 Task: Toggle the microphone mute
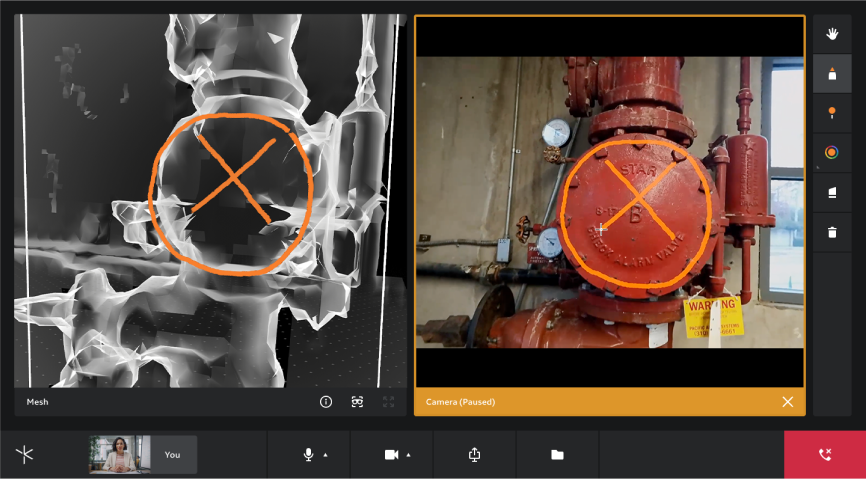(x=309, y=455)
